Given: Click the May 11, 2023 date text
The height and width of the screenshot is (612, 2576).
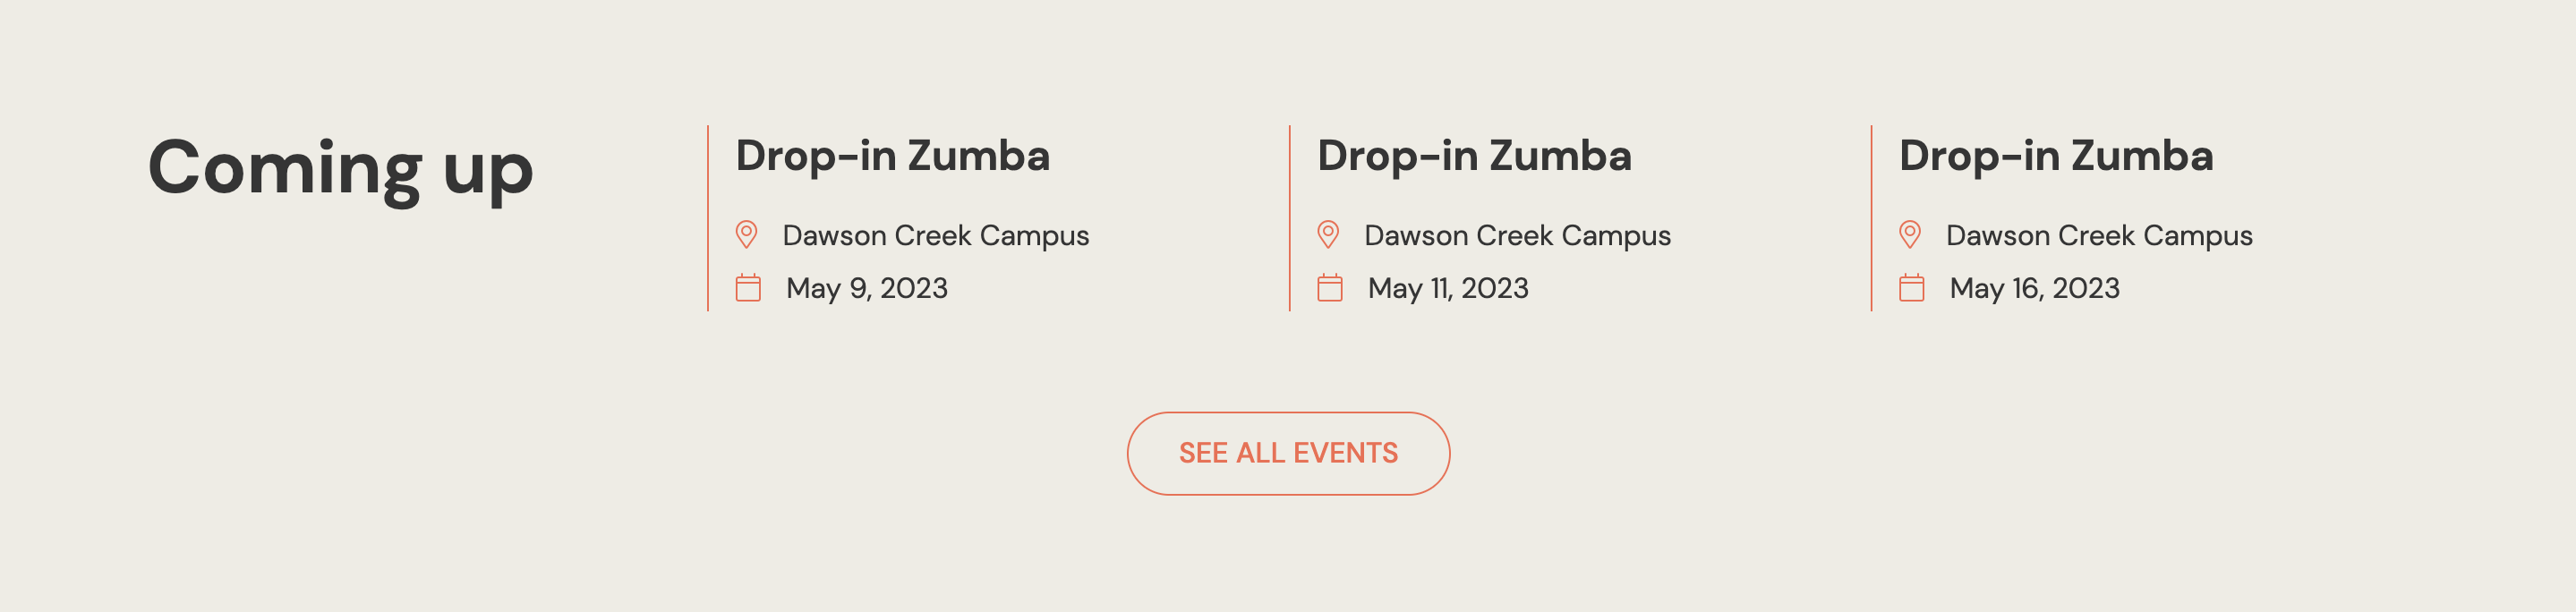Looking at the screenshot, I should click(1449, 289).
